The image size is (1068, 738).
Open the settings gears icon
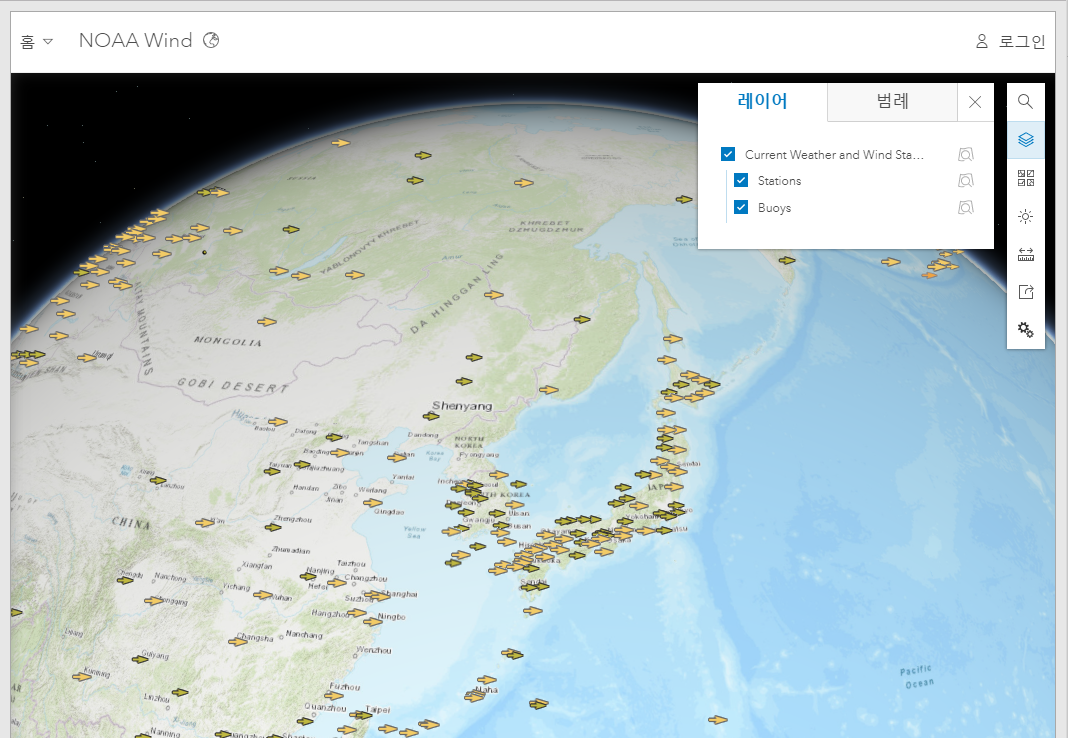[1025, 330]
